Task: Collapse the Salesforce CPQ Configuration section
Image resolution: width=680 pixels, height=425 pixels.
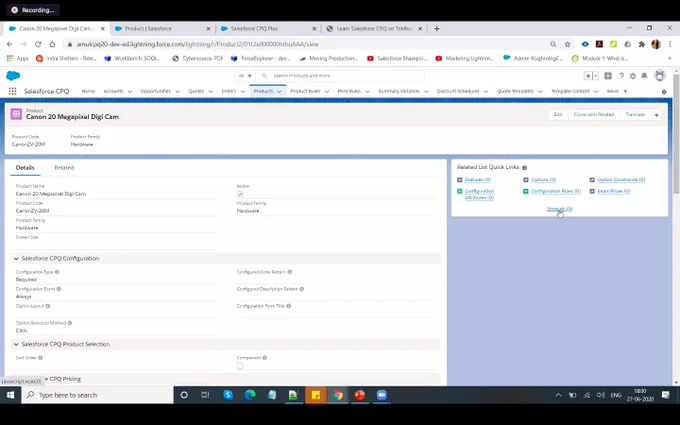Action: point(16,258)
